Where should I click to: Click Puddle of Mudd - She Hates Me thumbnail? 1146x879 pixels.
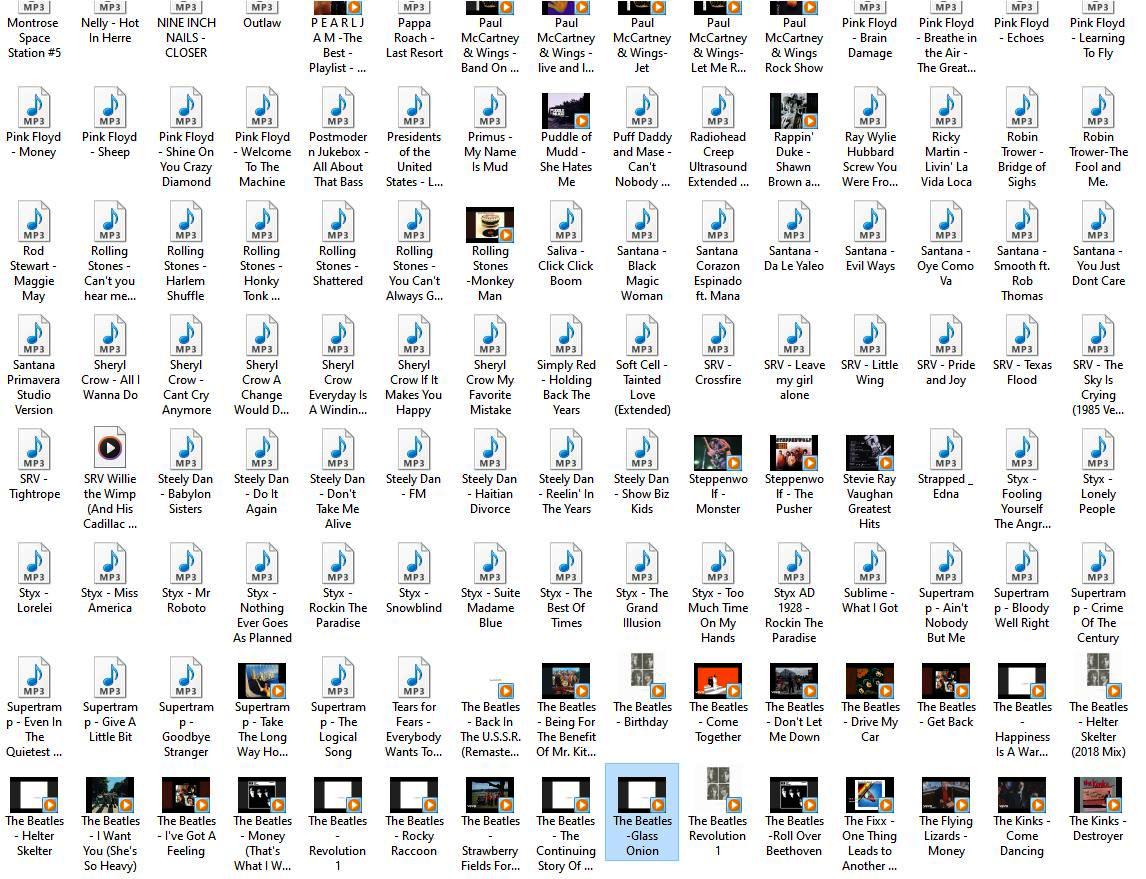tap(566, 110)
